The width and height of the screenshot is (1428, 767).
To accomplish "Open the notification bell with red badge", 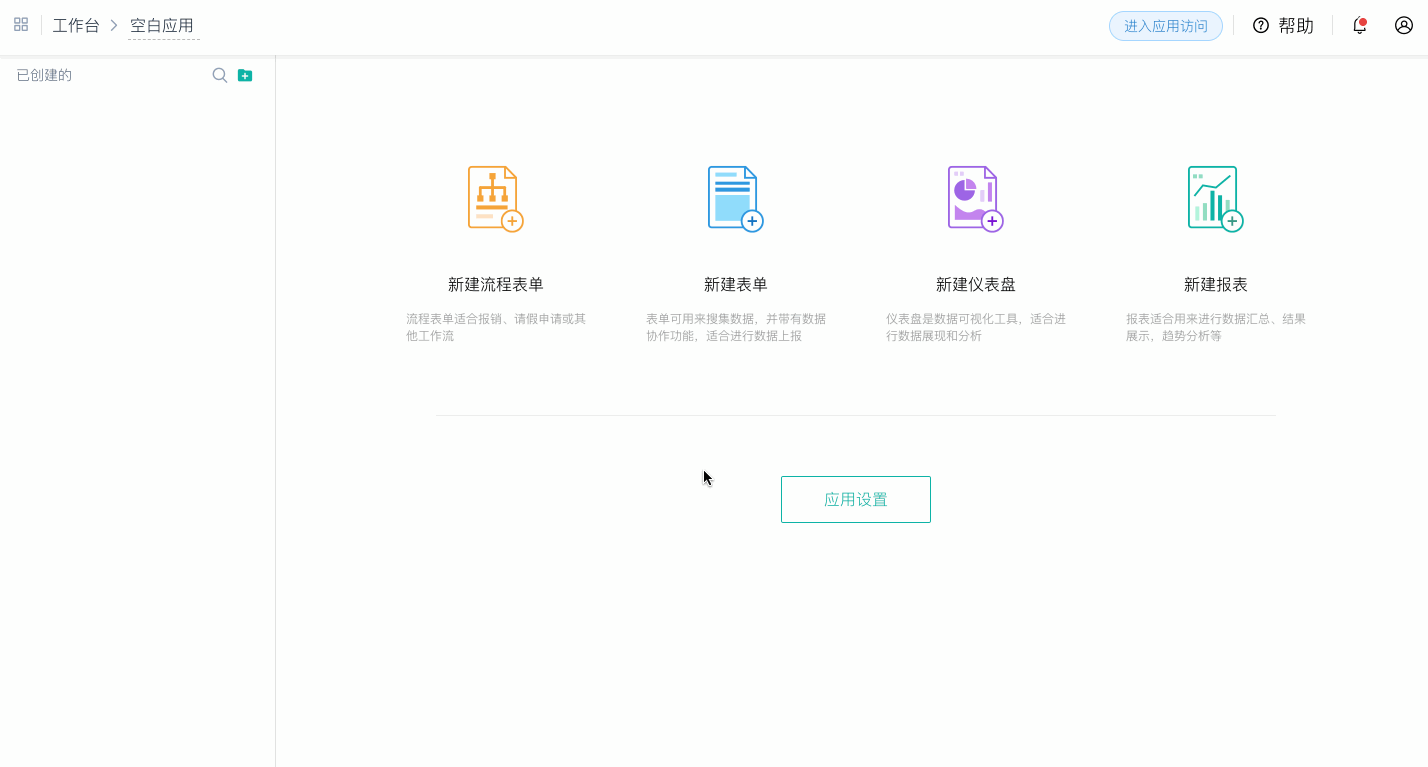I will (1358, 25).
